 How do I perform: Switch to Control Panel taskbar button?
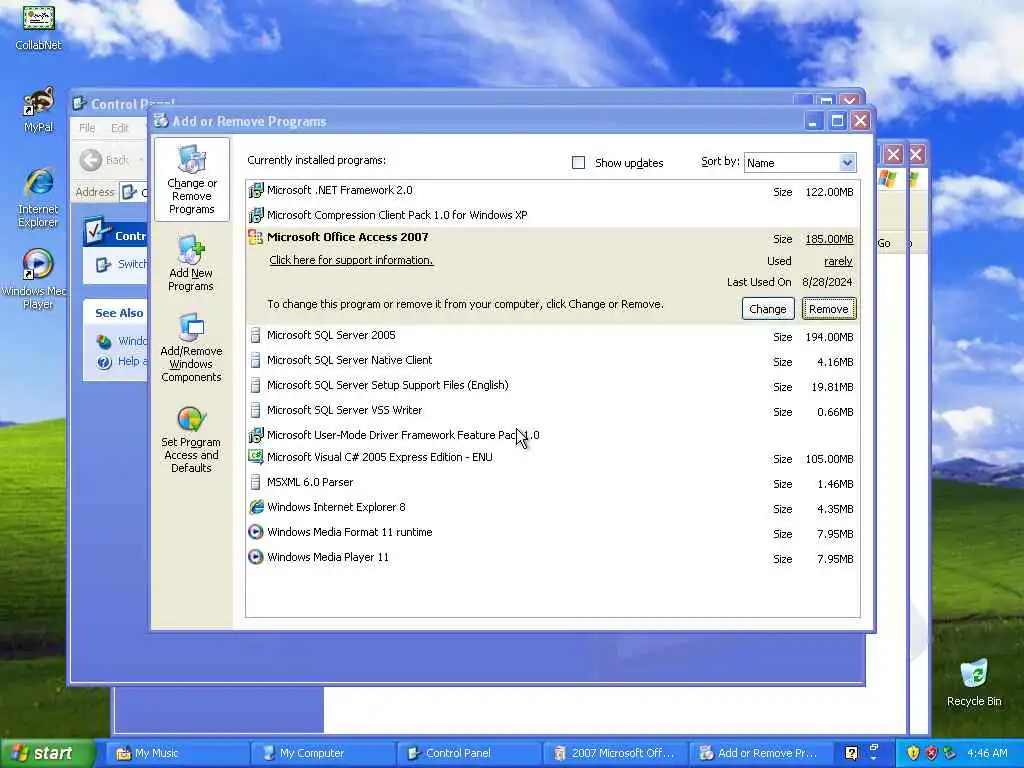point(469,753)
